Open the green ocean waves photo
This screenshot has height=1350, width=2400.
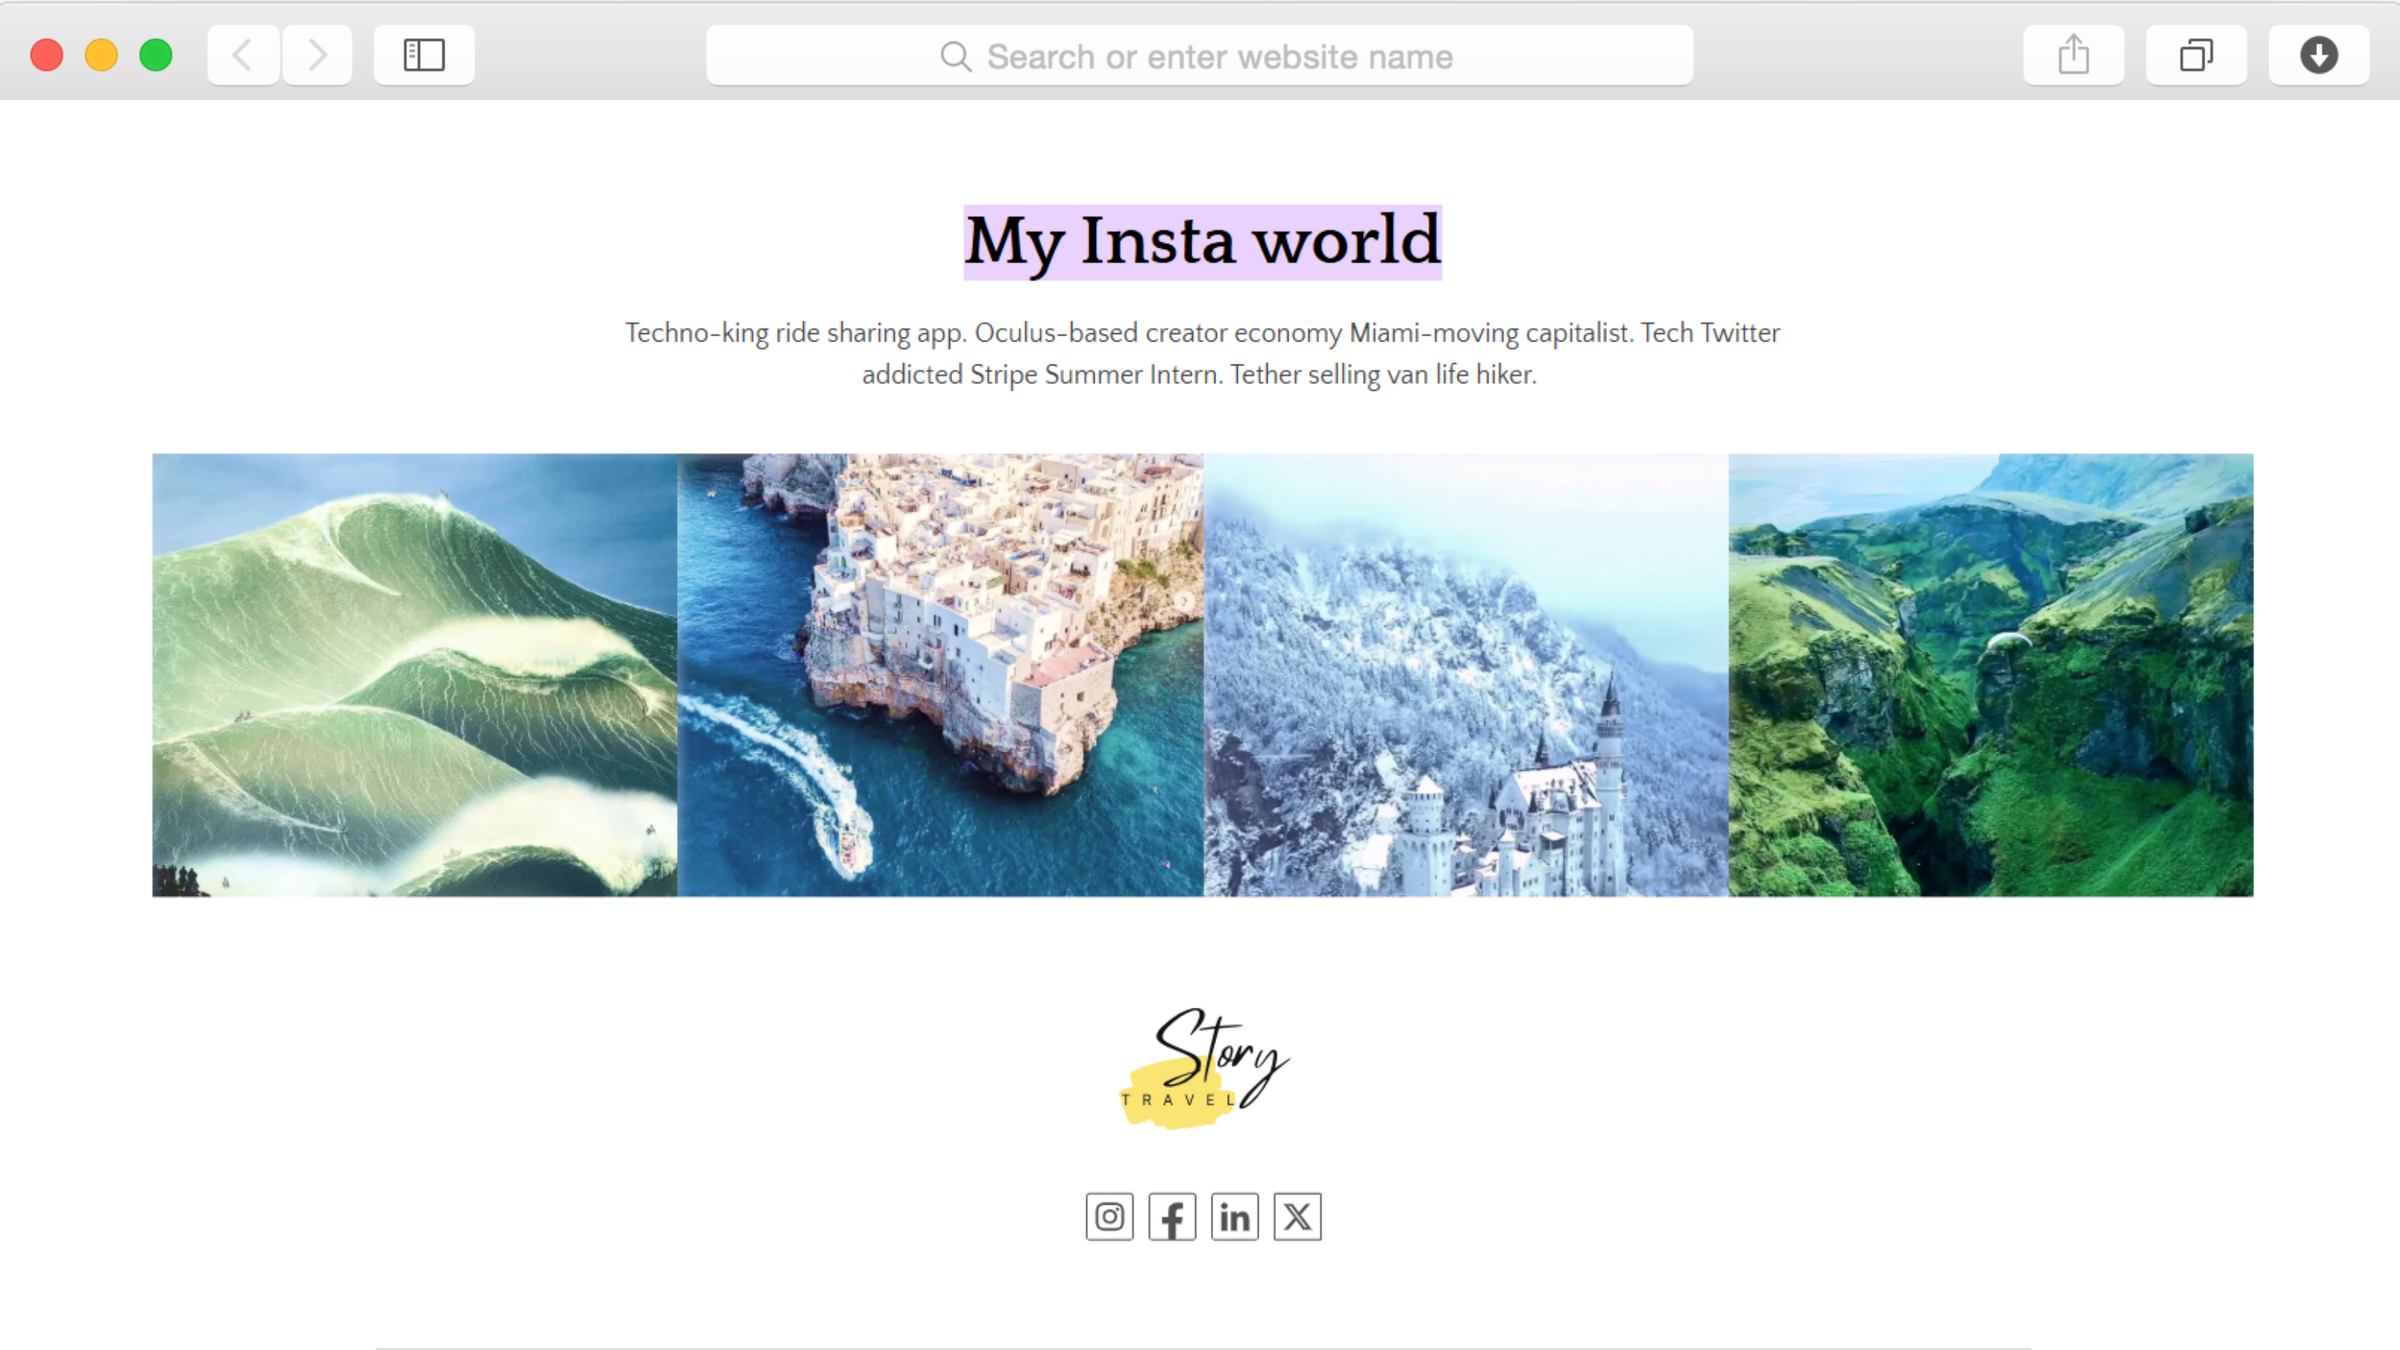(x=414, y=675)
